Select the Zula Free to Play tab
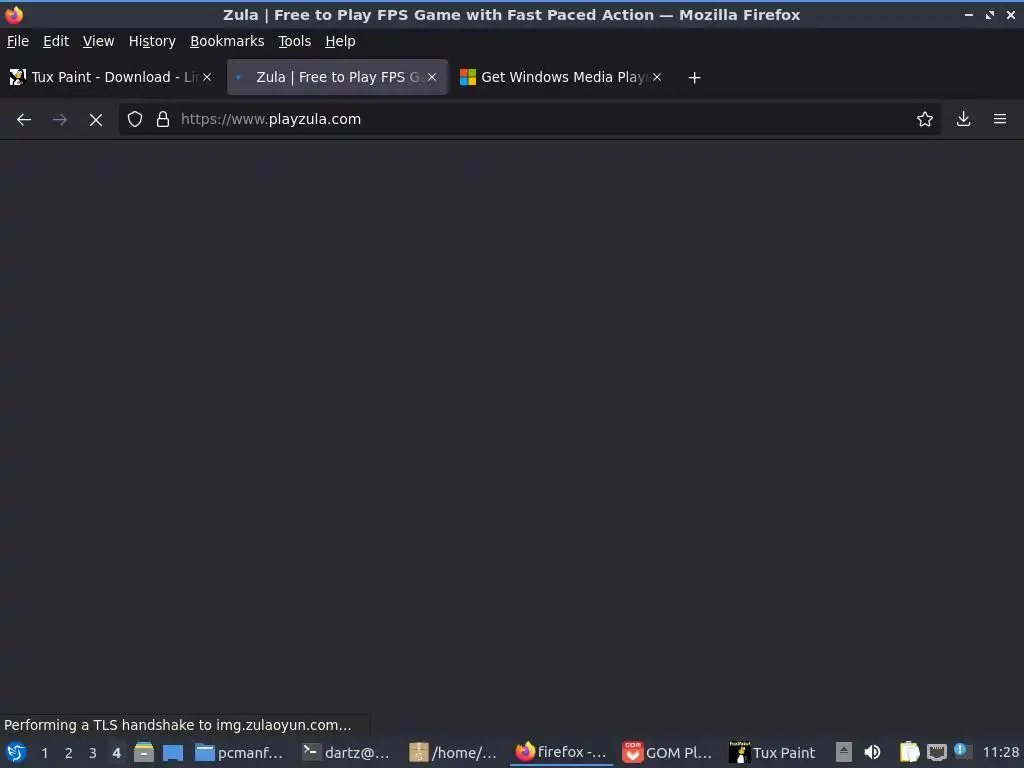 [337, 77]
